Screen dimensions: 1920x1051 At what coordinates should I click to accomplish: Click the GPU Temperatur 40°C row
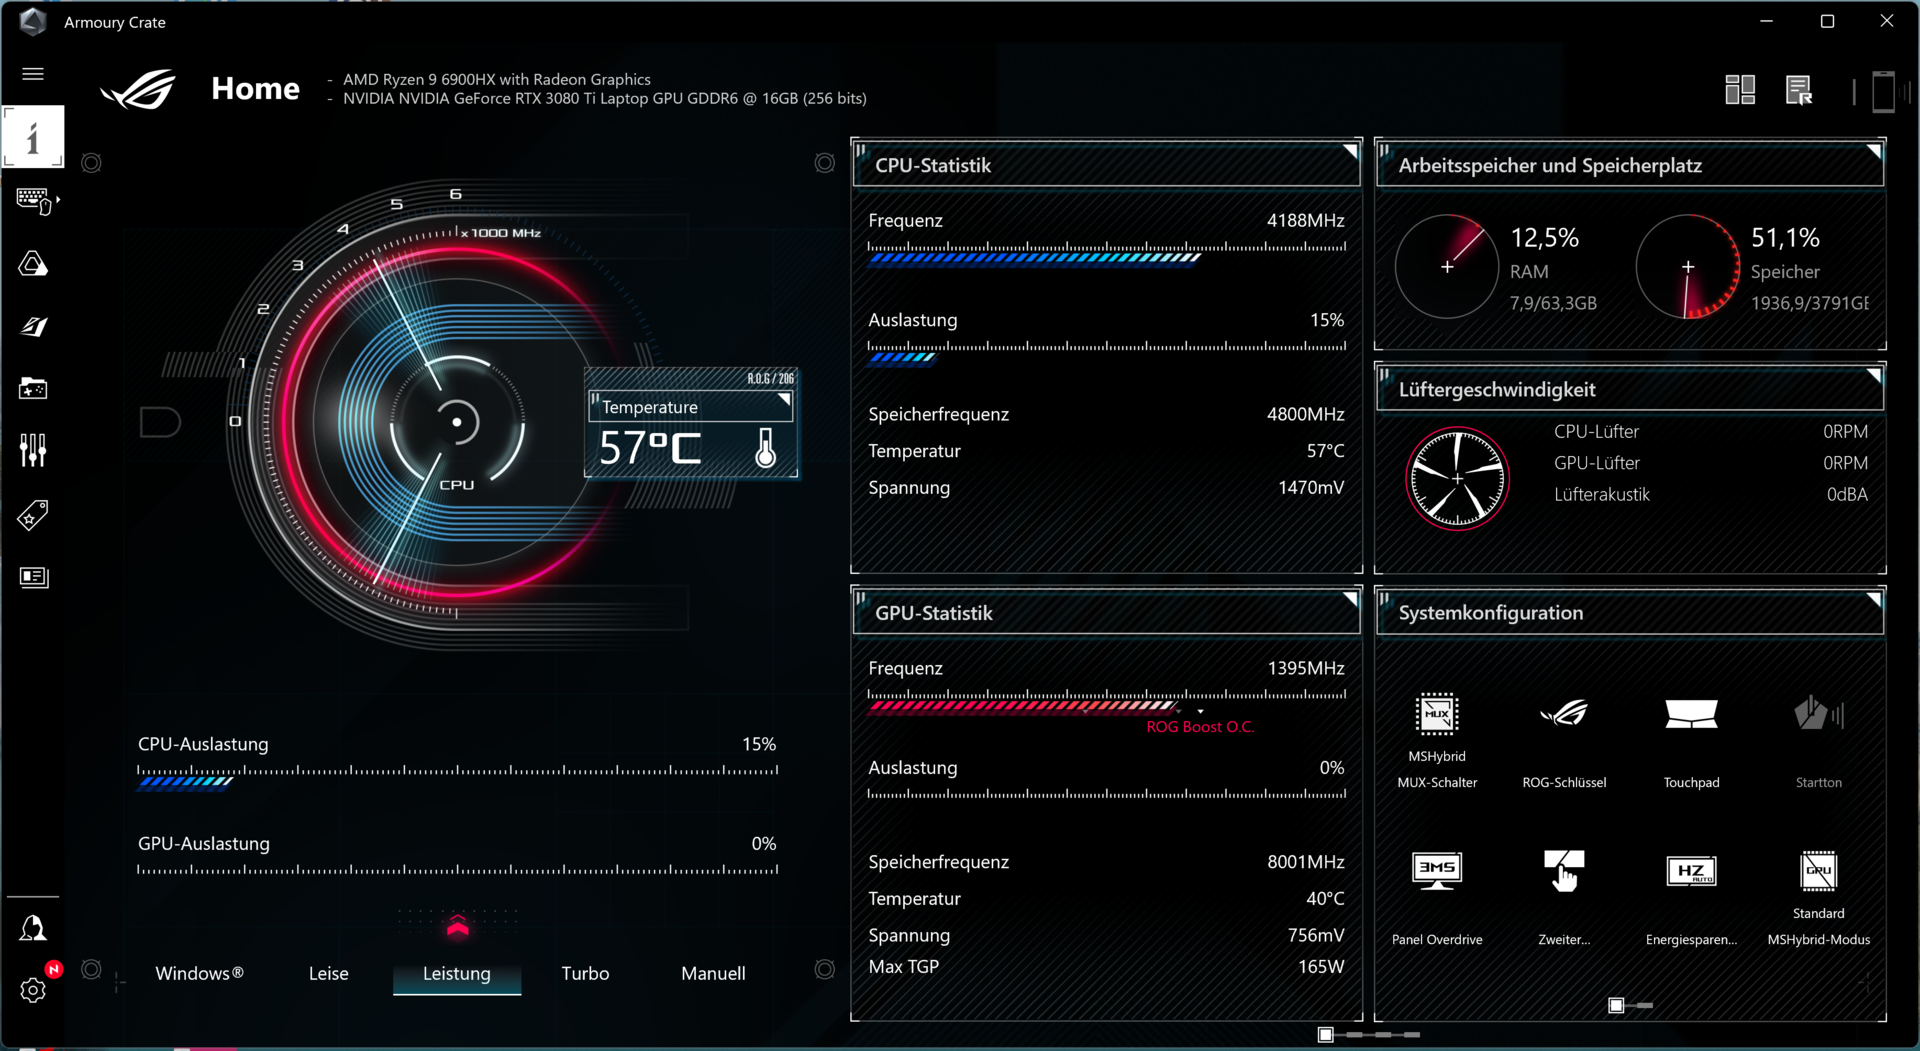point(1106,899)
